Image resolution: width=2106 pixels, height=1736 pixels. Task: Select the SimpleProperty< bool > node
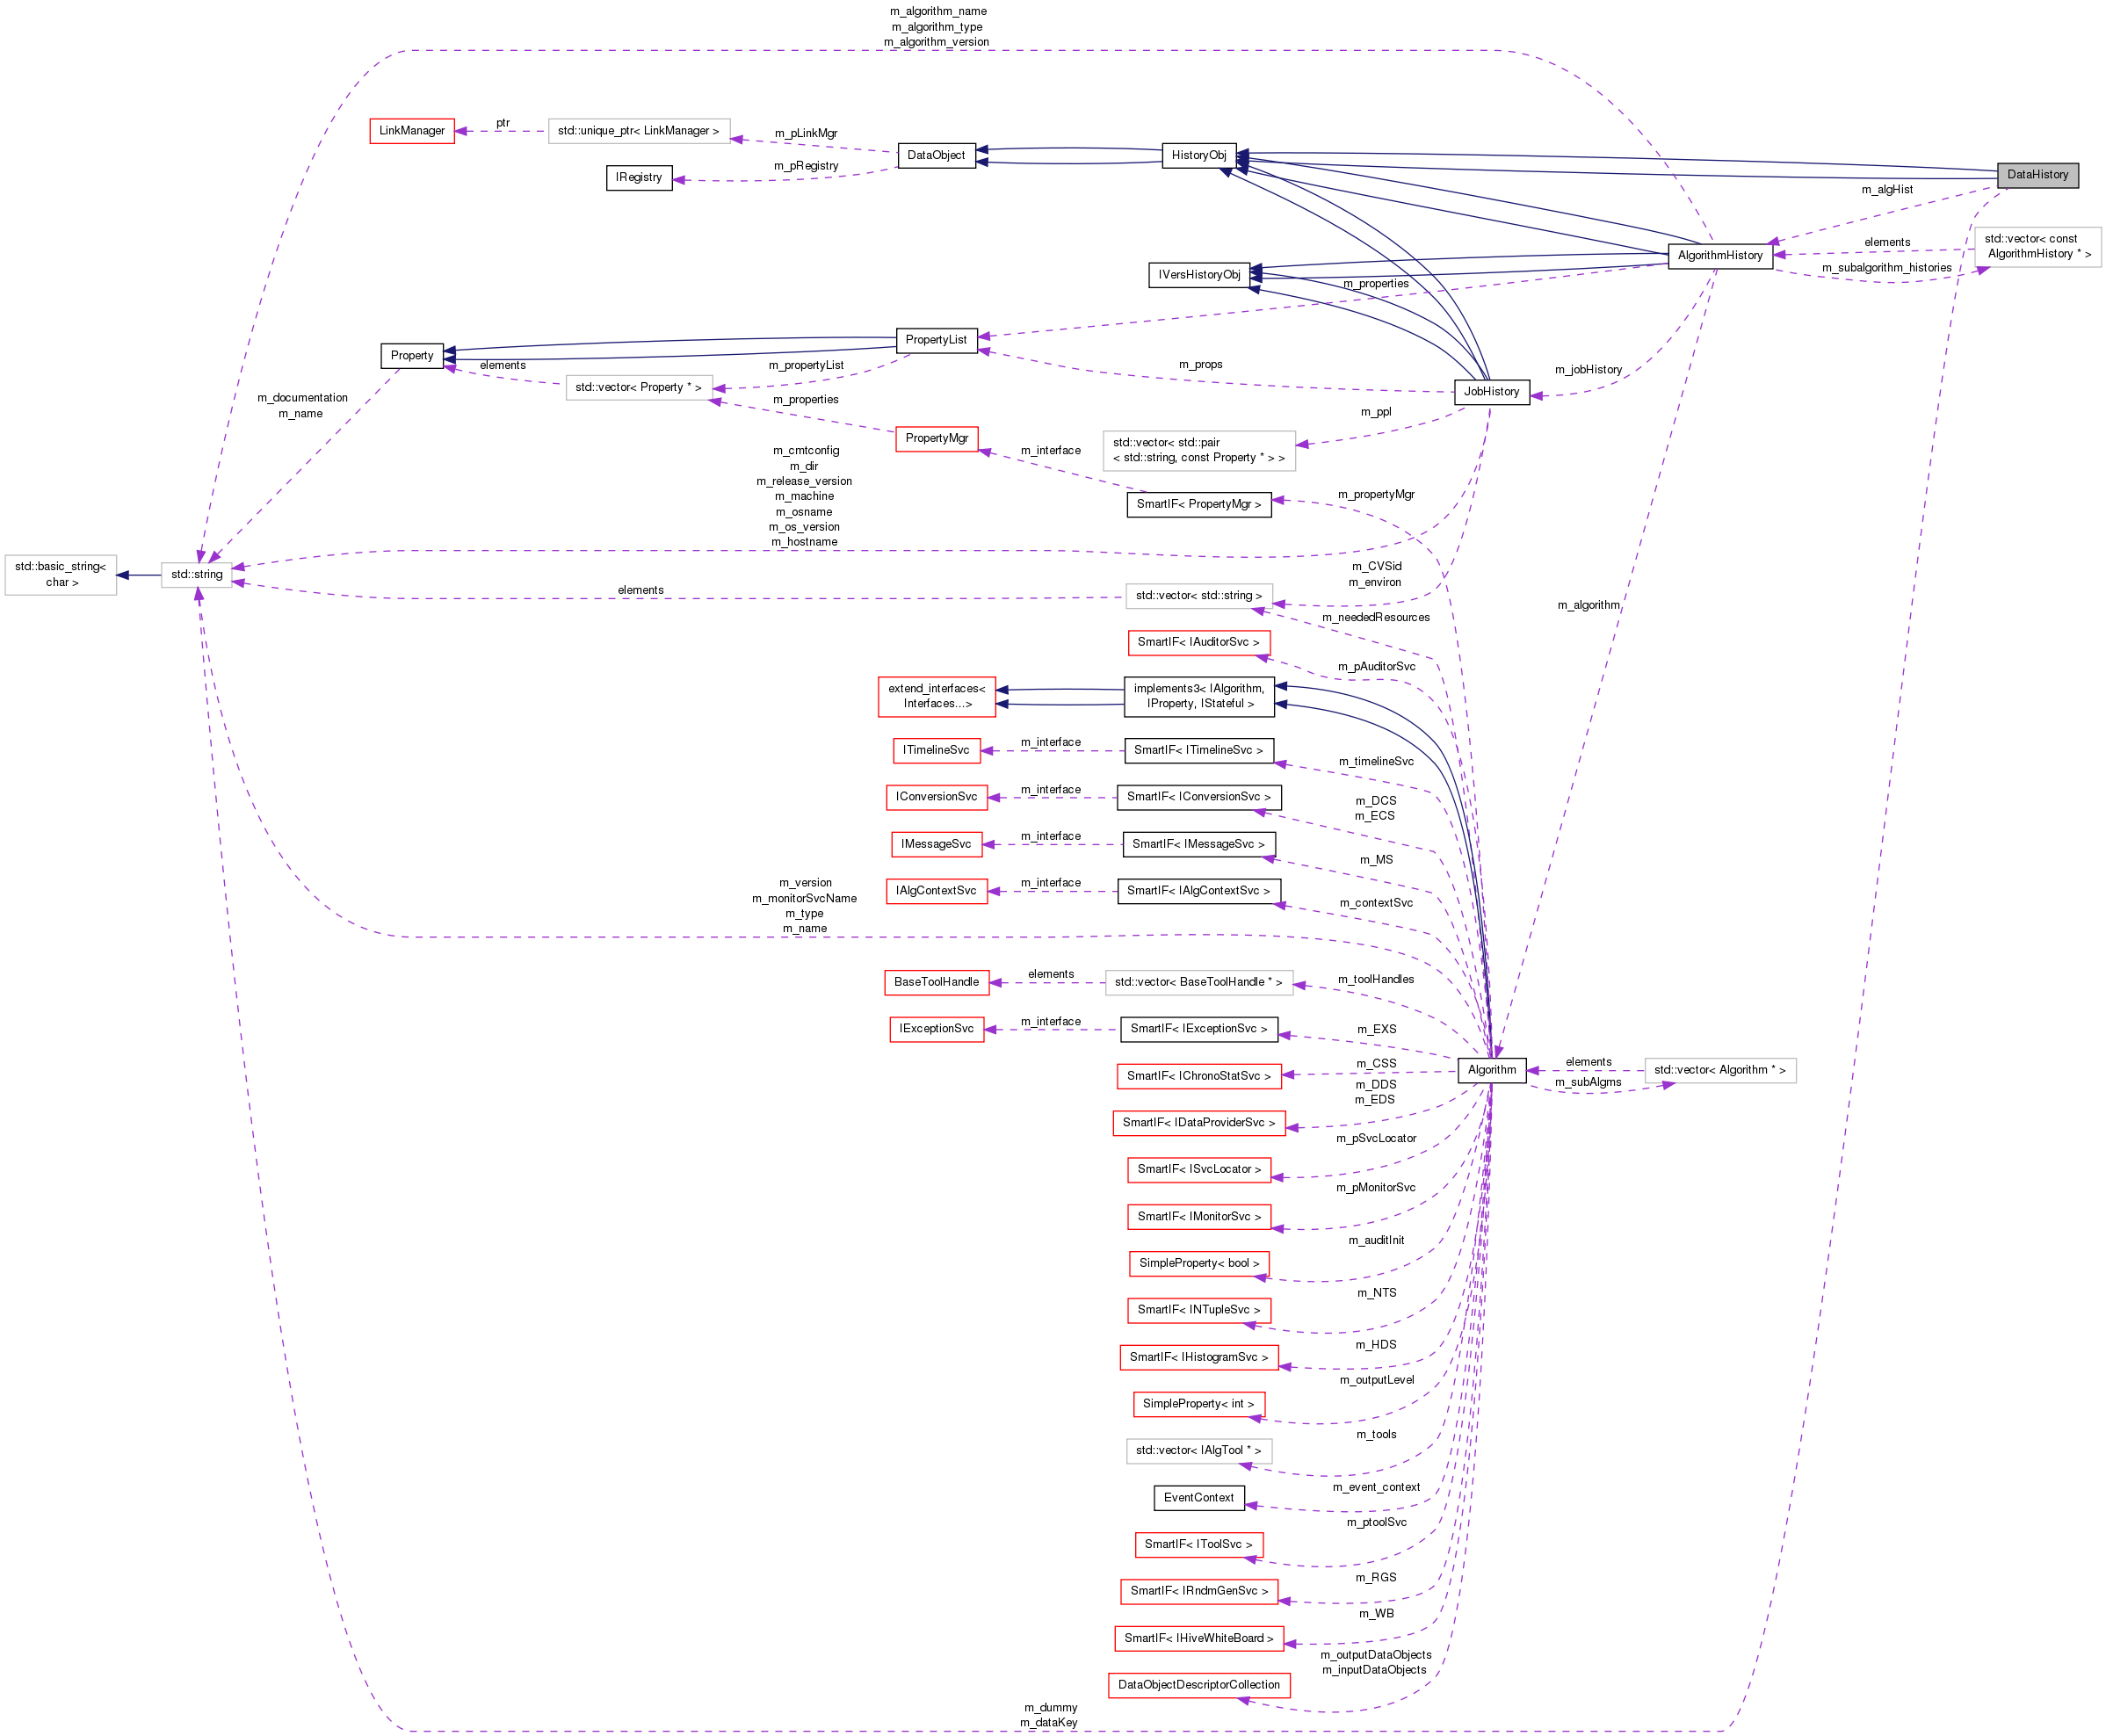tap(1198, 1263)
